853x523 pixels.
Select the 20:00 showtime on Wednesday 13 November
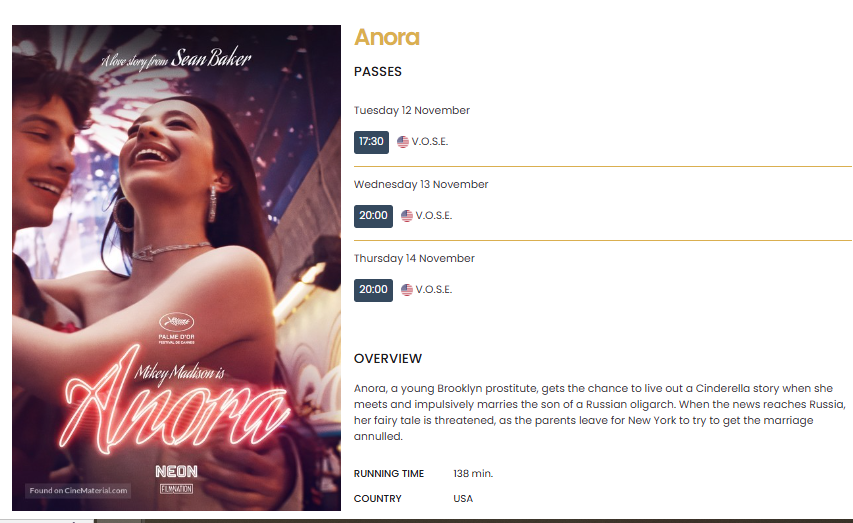[x=373, y=216]
